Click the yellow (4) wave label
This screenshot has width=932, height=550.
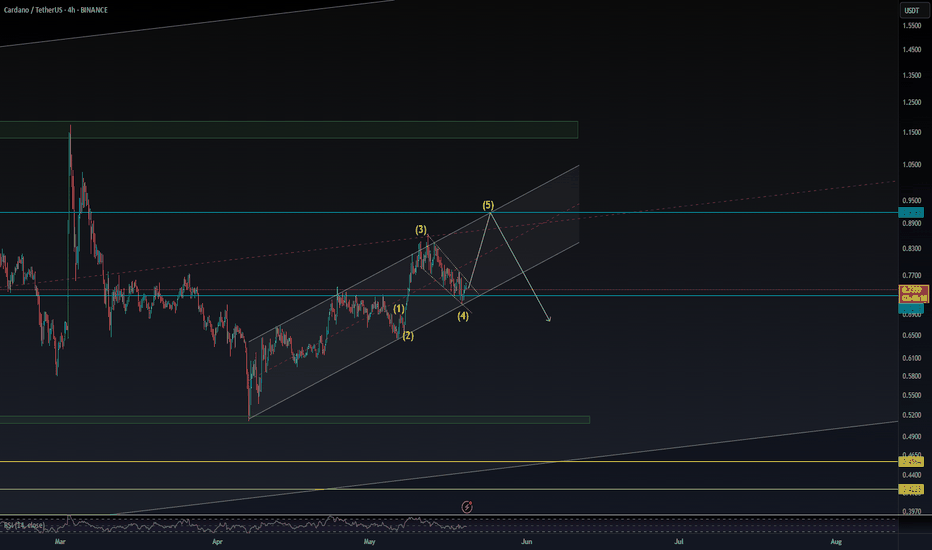463,316
